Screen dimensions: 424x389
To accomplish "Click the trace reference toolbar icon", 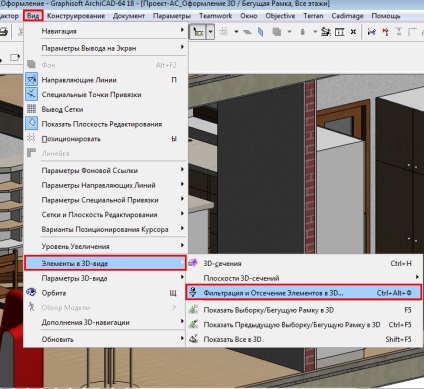I will [x=199, y=32].
